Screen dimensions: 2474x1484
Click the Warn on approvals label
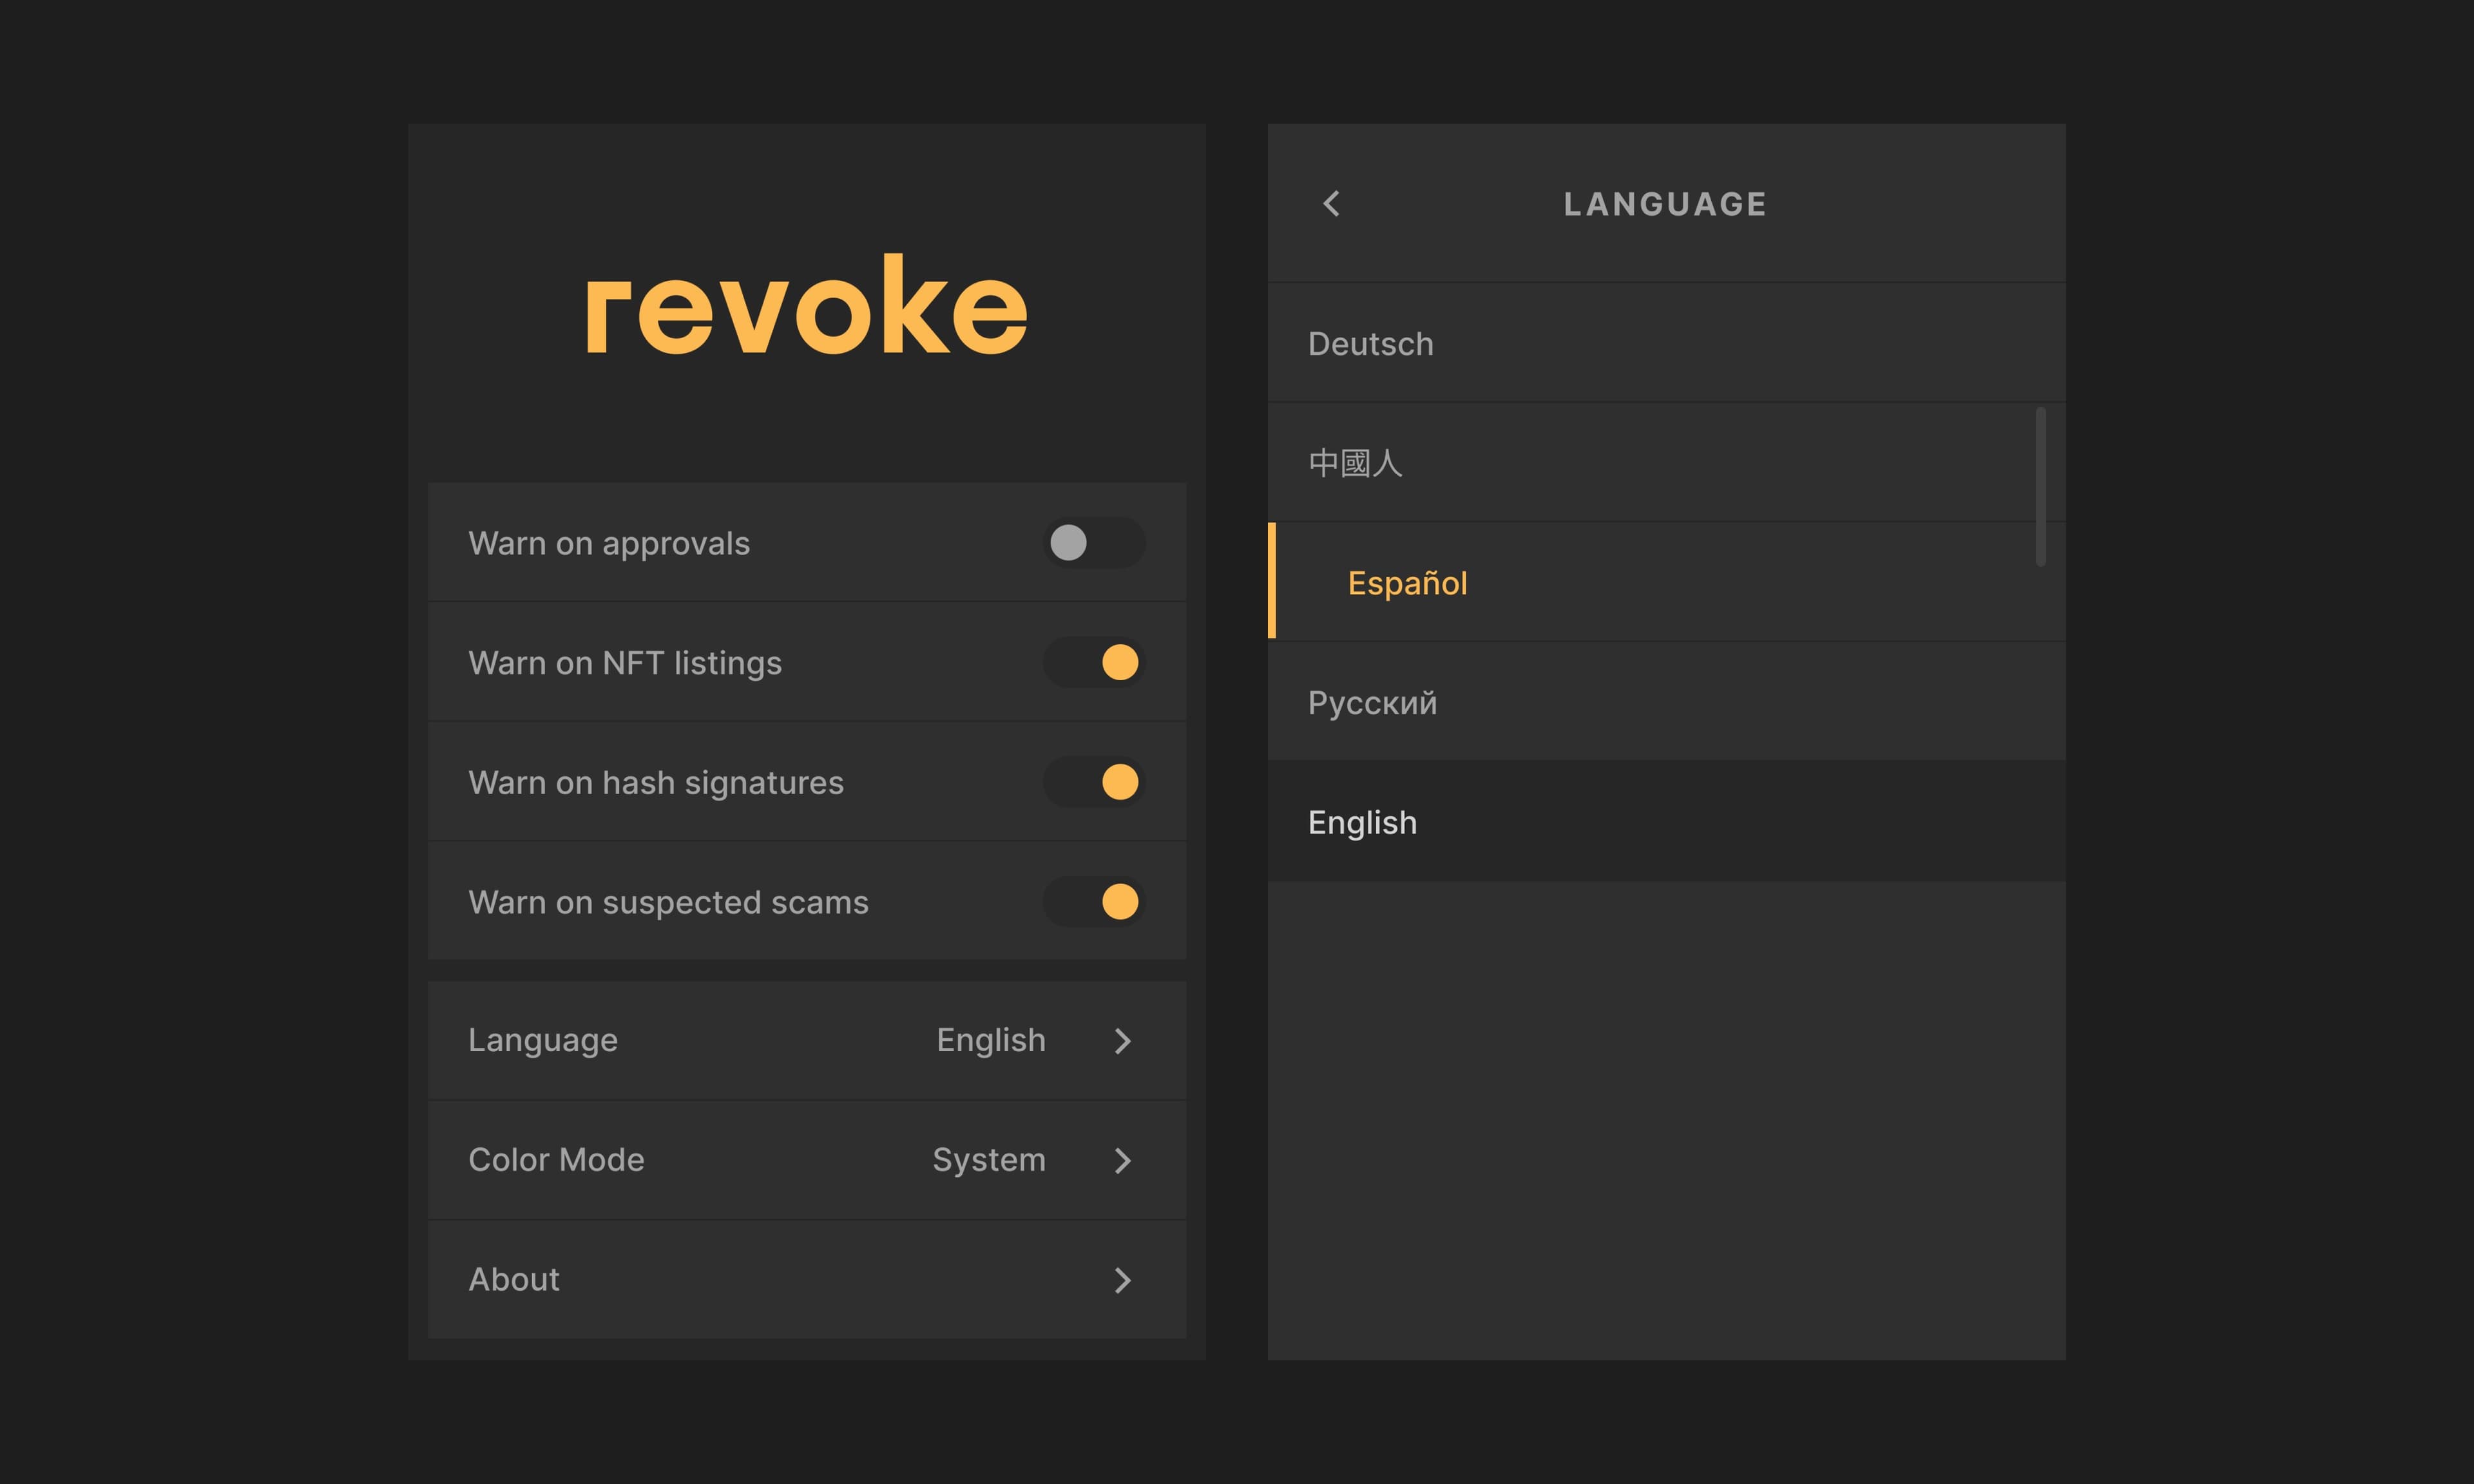(609, 542)
